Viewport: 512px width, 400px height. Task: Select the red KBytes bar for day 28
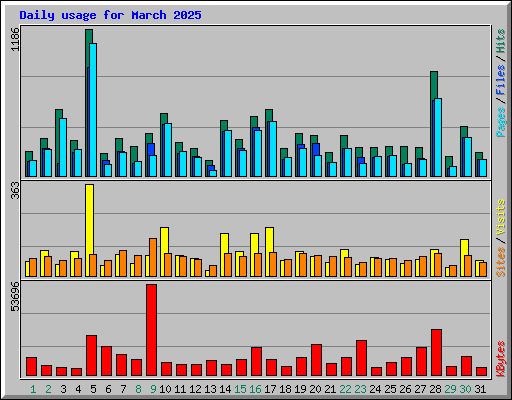tap(436, 353)
